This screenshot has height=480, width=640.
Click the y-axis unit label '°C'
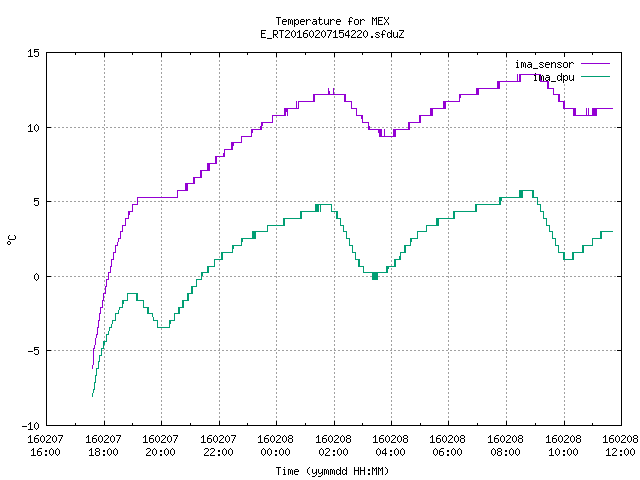(11, 240)
